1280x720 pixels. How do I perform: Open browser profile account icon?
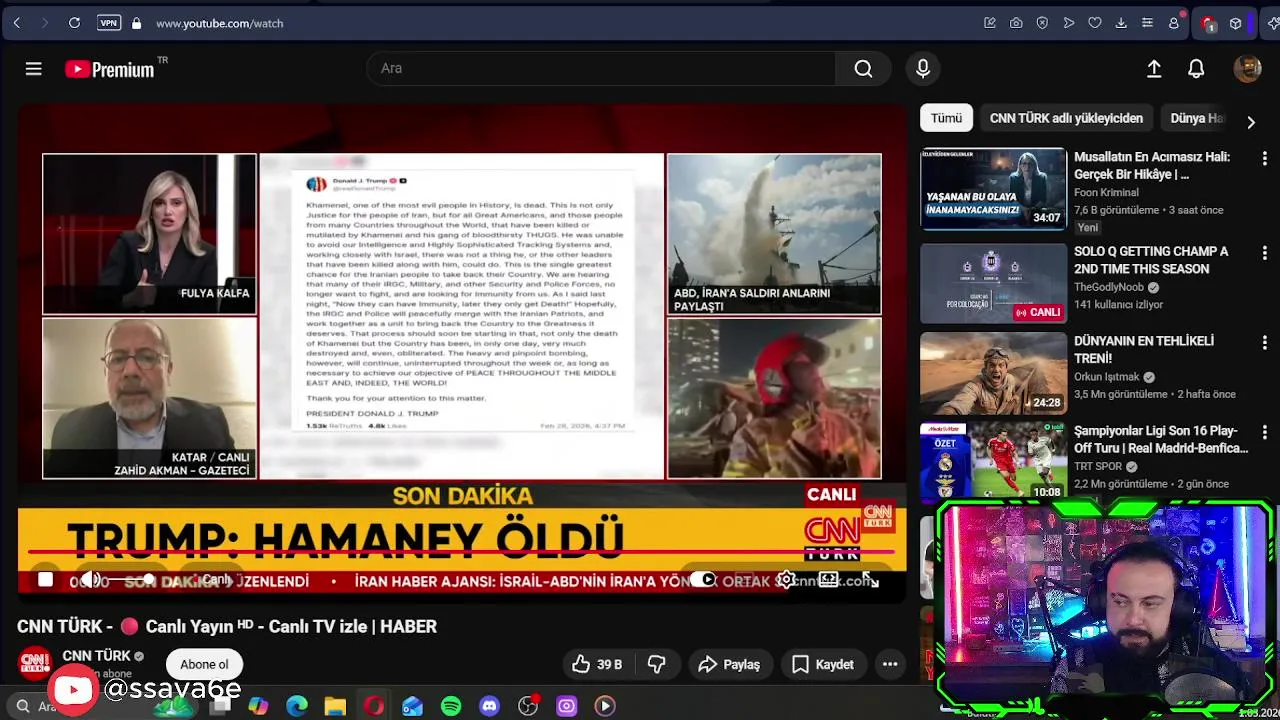click(x=1174, y=23)
